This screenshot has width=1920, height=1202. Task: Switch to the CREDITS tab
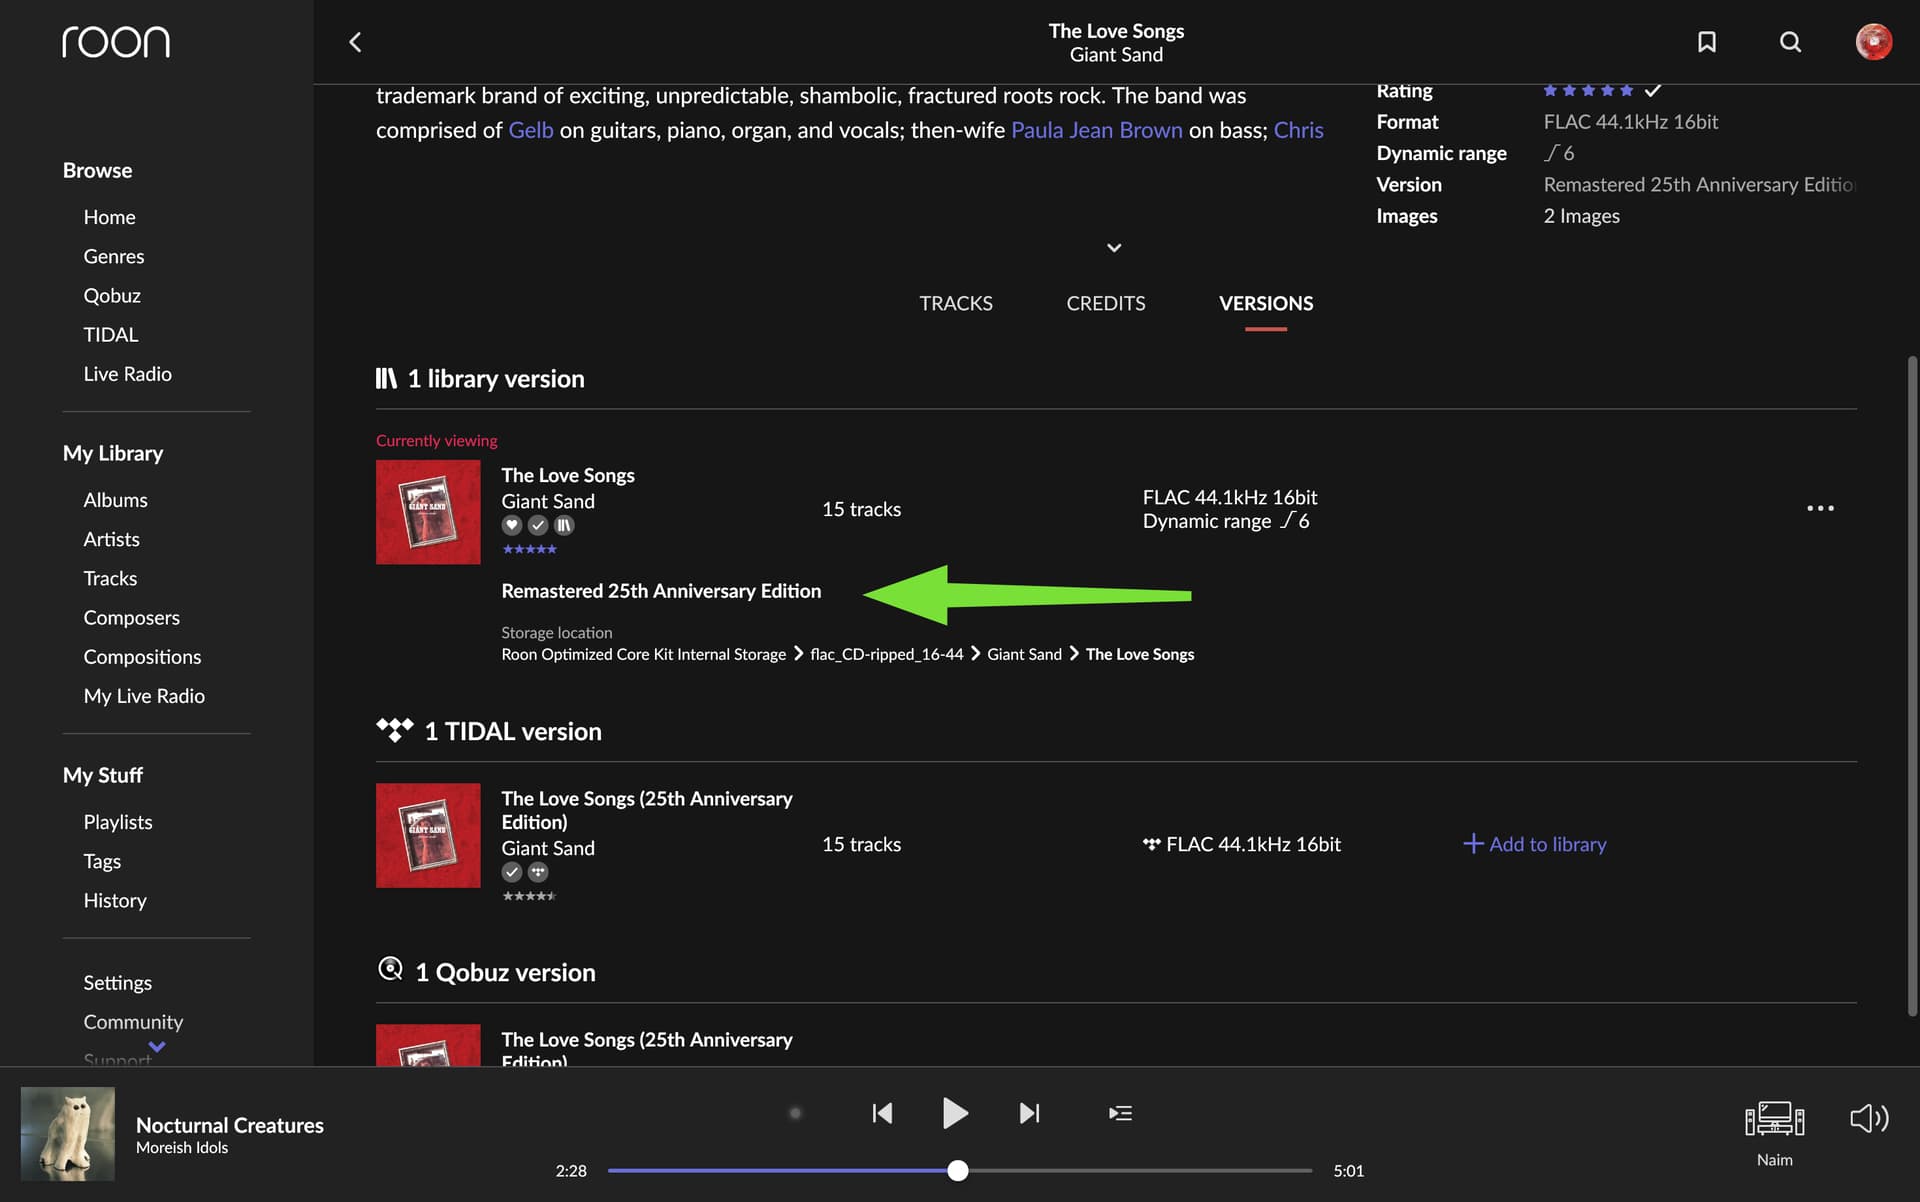[1105, 303]
